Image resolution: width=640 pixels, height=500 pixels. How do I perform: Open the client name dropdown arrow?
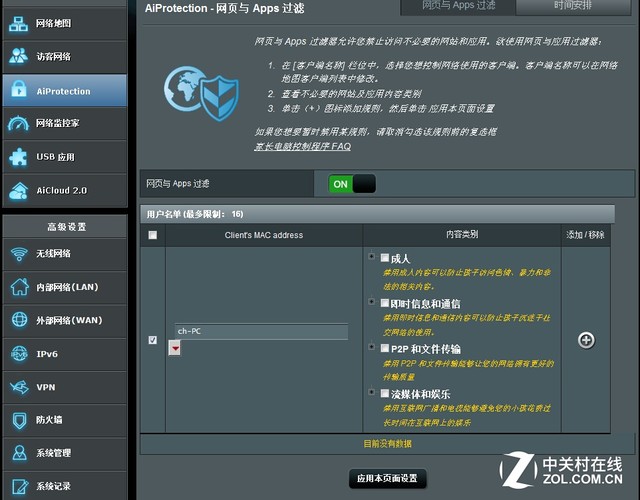[x=175, y=348]
